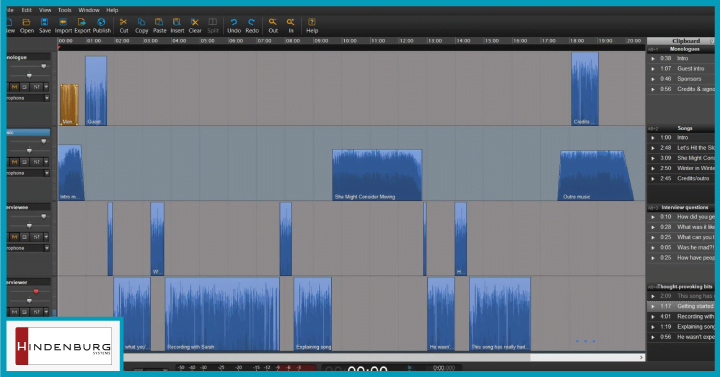Play the Winter in Winter song preview
The image size is (720, 377).
[653, 169]
